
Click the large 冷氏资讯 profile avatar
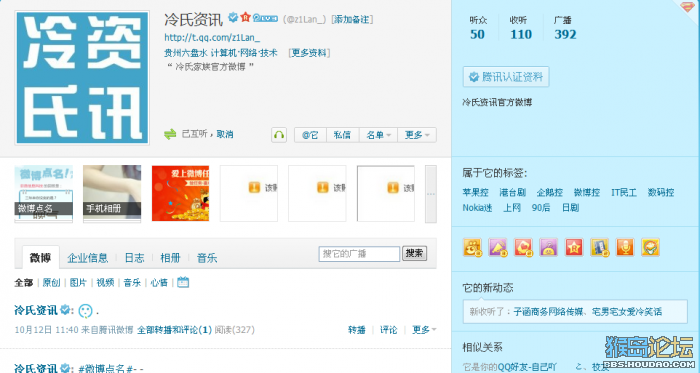82,78
